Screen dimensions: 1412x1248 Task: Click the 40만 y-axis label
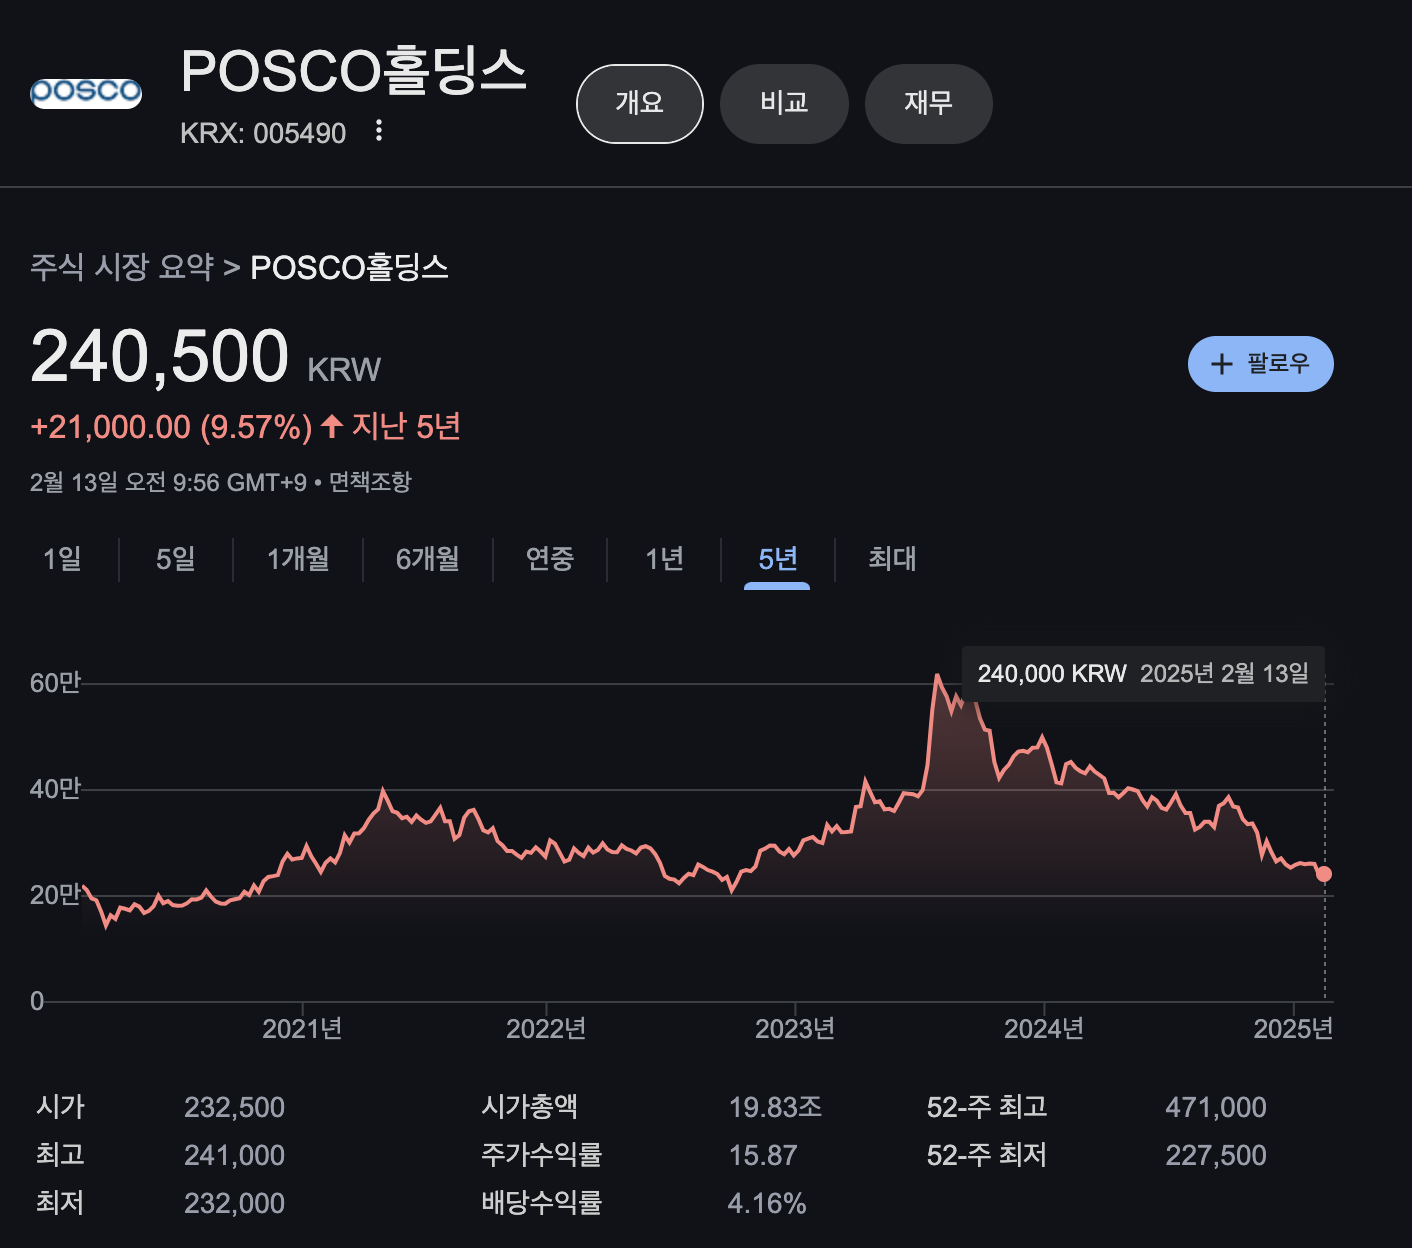pyautogui.click(x=55, y=789)
